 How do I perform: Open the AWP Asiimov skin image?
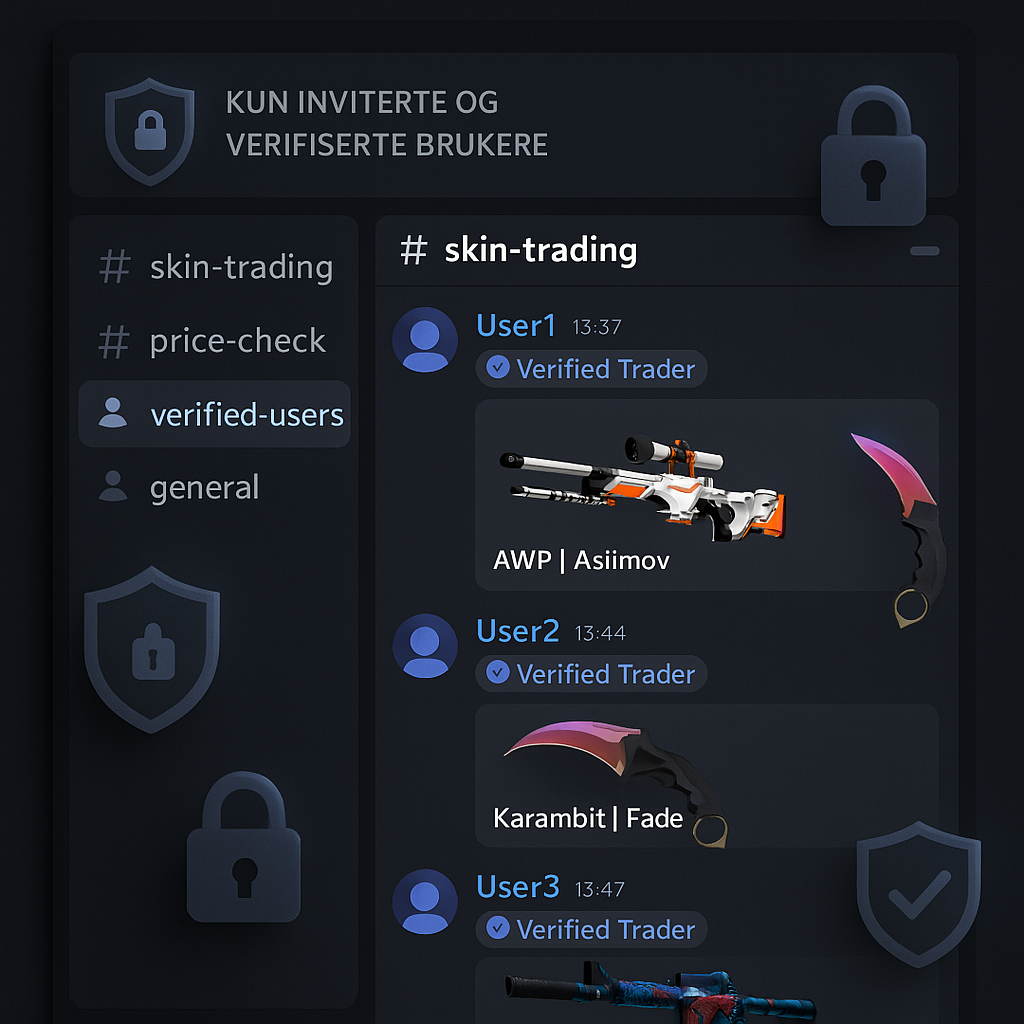pyautogui.click(x=643, y=488)
